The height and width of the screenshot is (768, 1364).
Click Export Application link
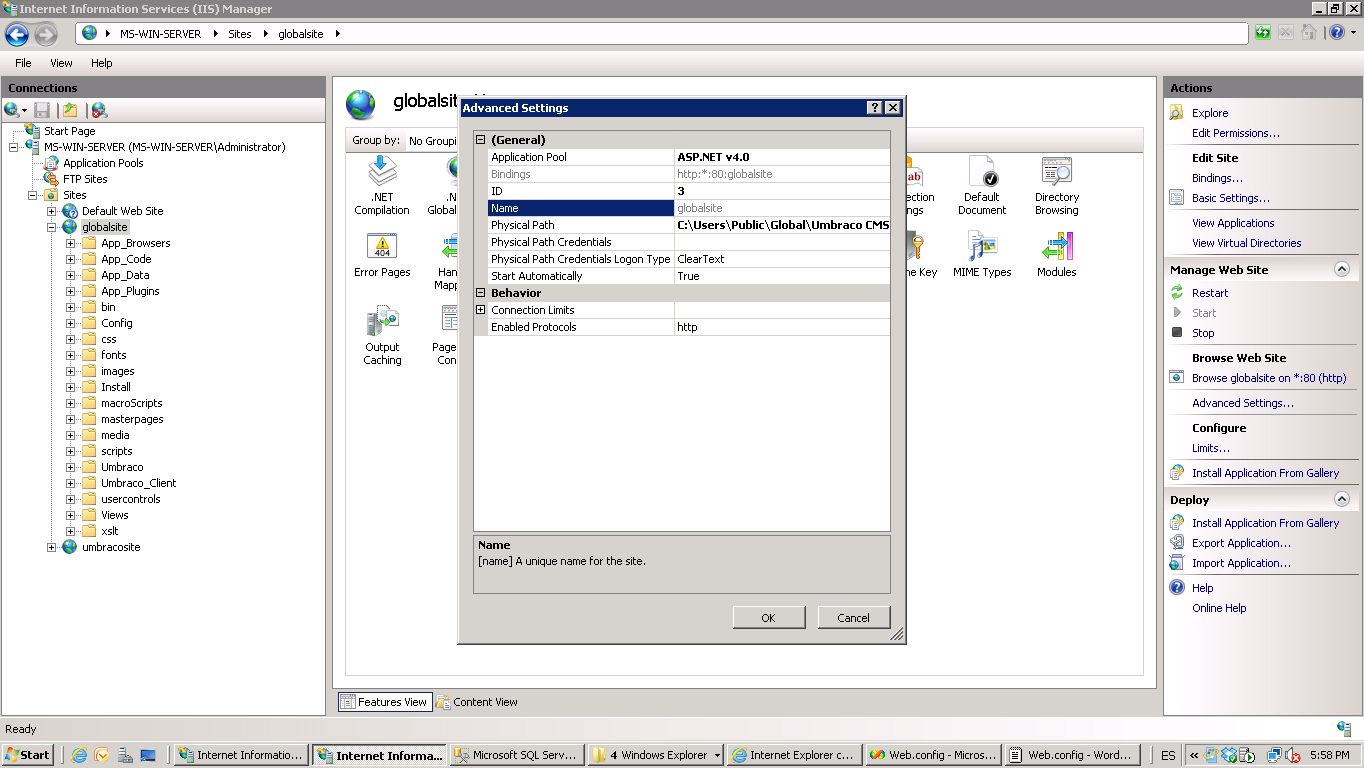click(x=1241, y=543)
